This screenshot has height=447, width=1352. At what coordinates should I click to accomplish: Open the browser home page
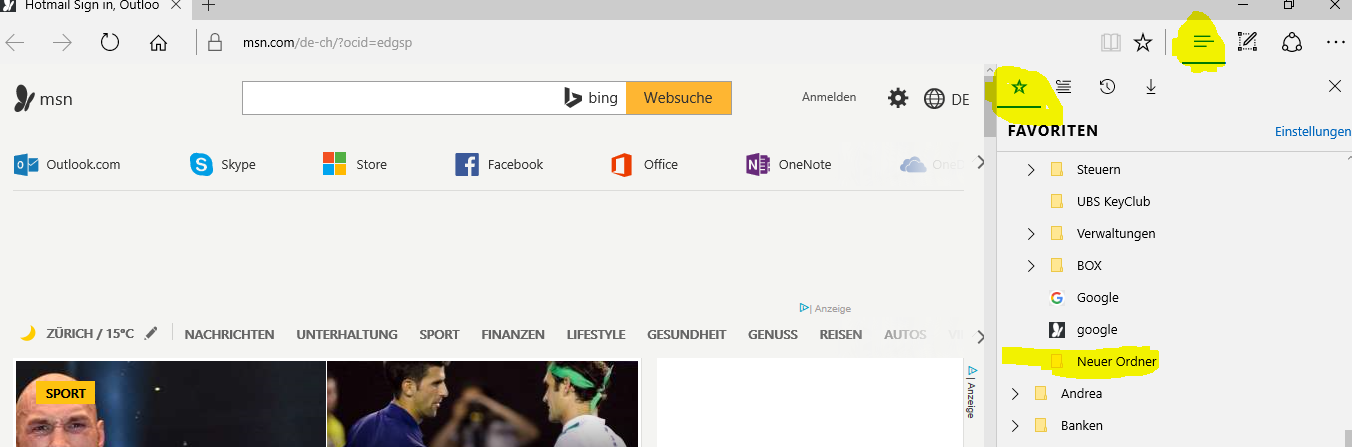coord(158,43)
